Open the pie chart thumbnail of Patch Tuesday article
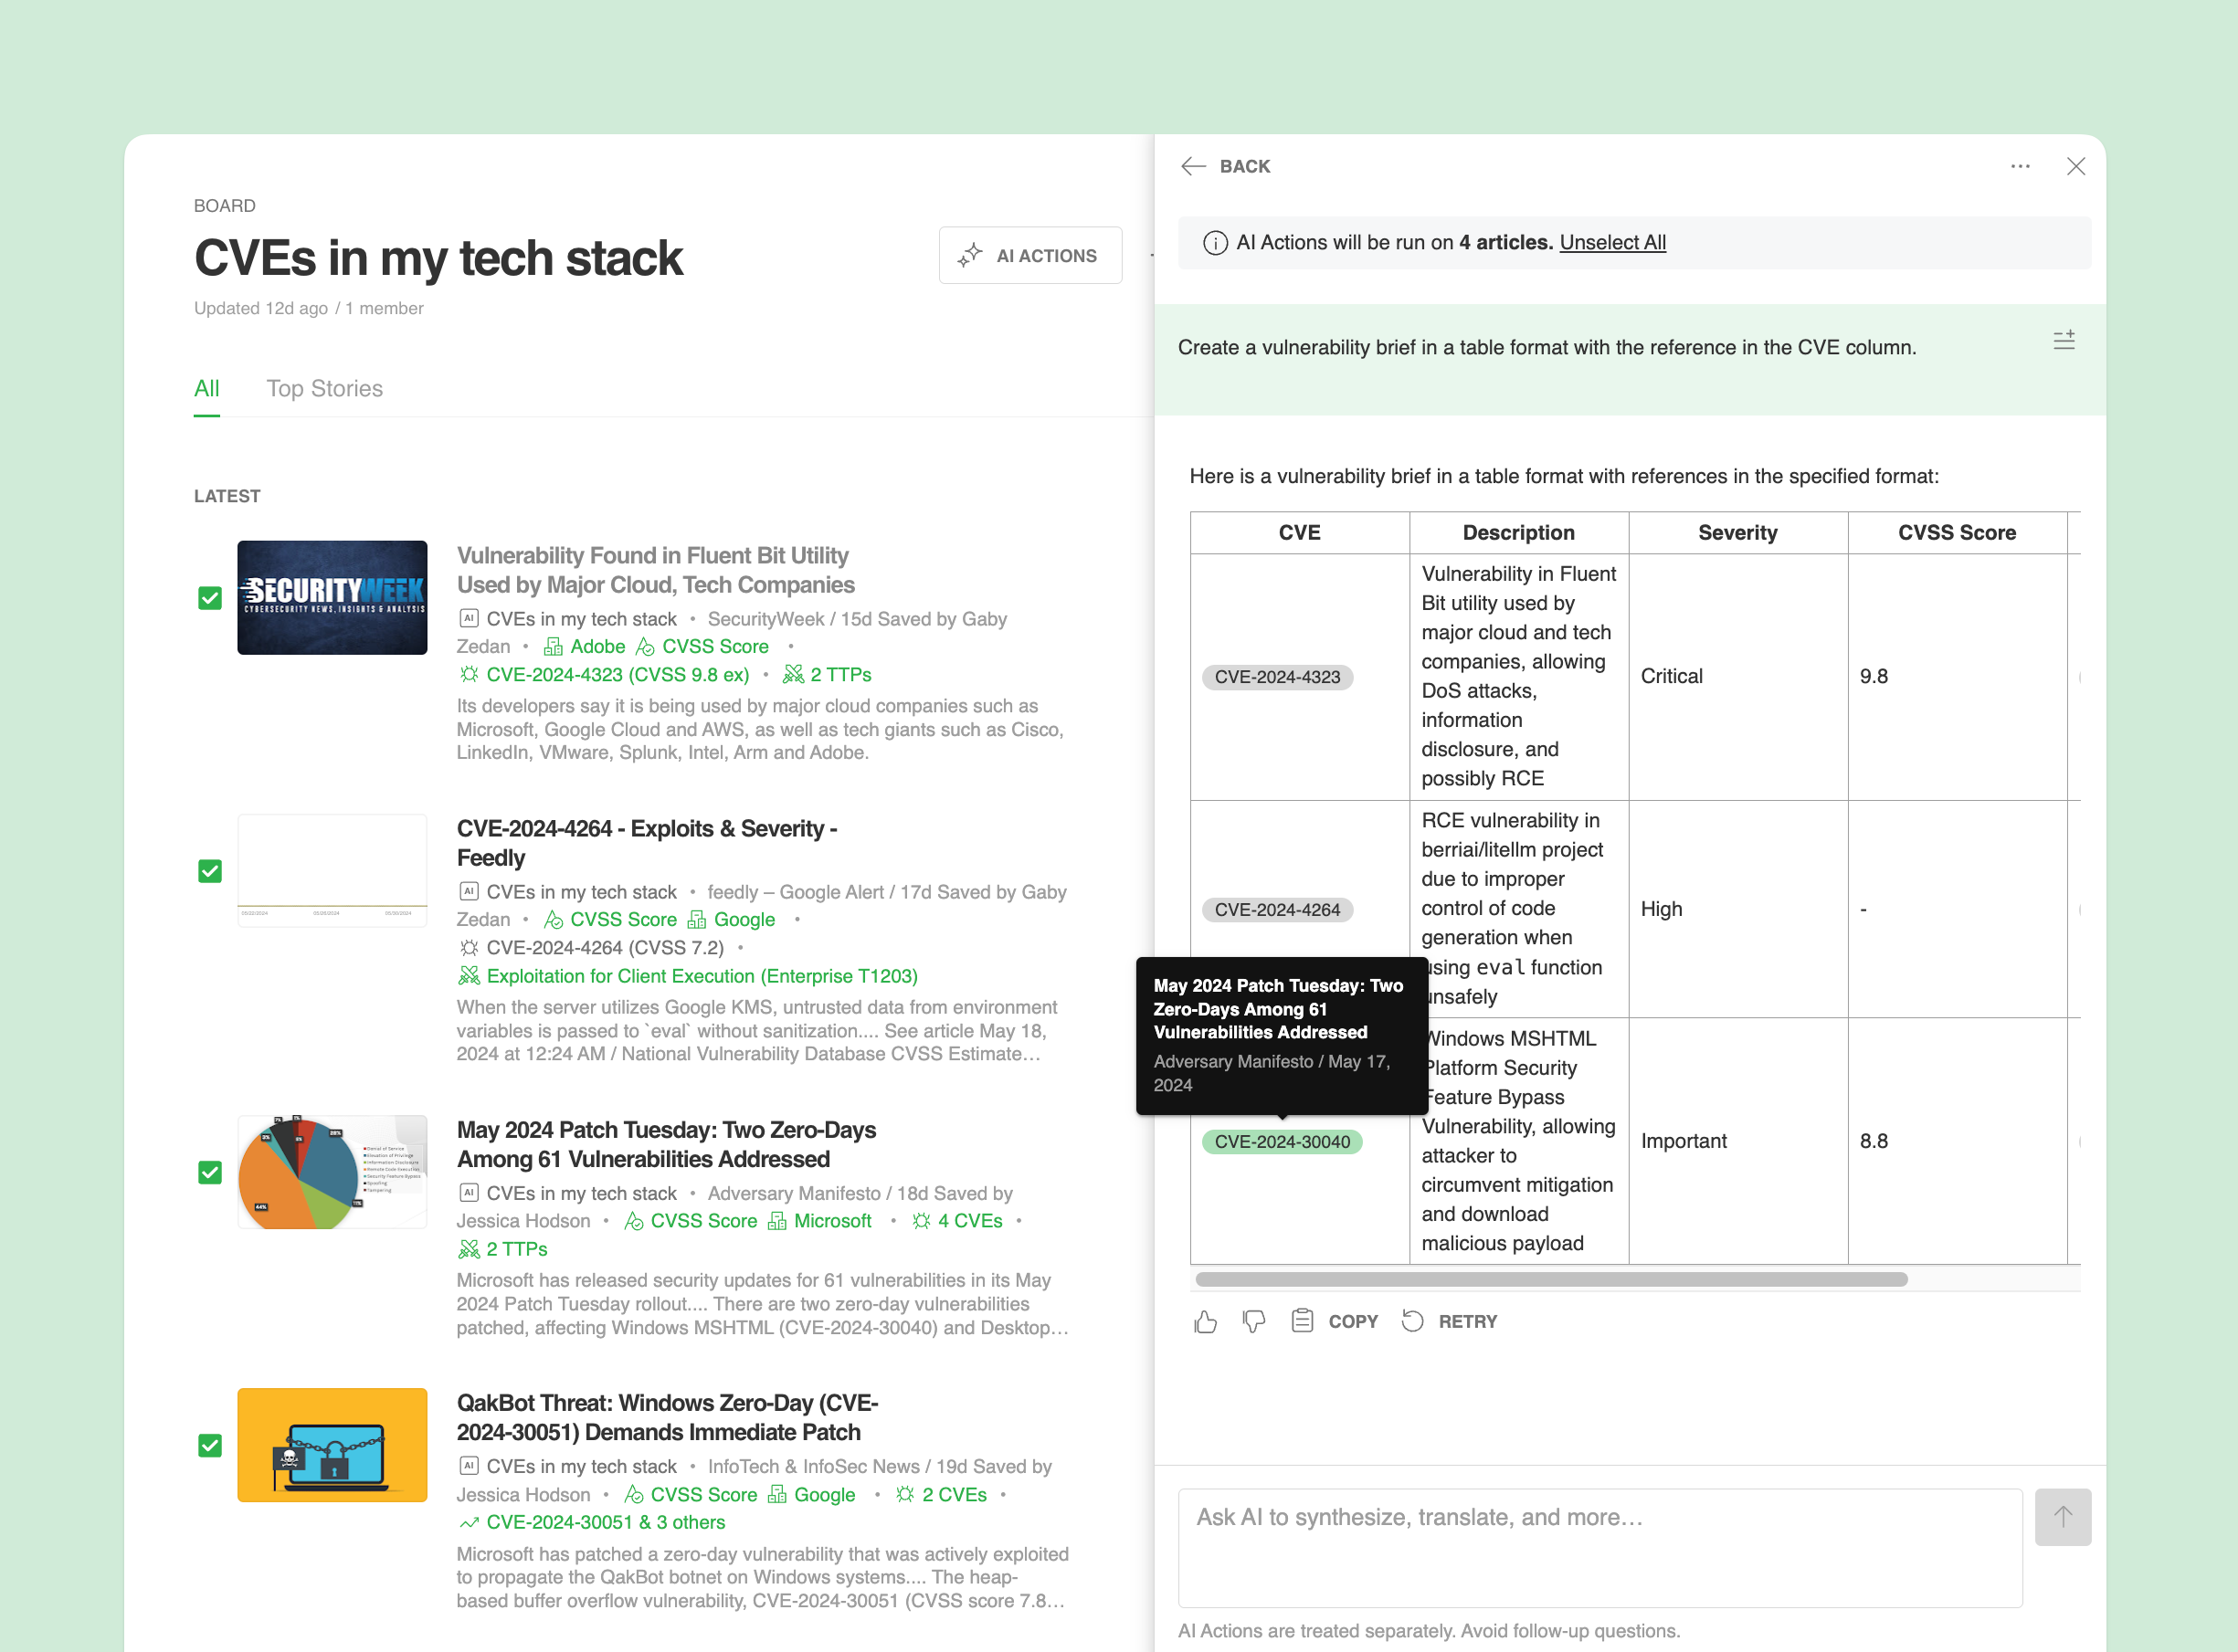This screenshot has width=2238, height=1652. 332,1172
